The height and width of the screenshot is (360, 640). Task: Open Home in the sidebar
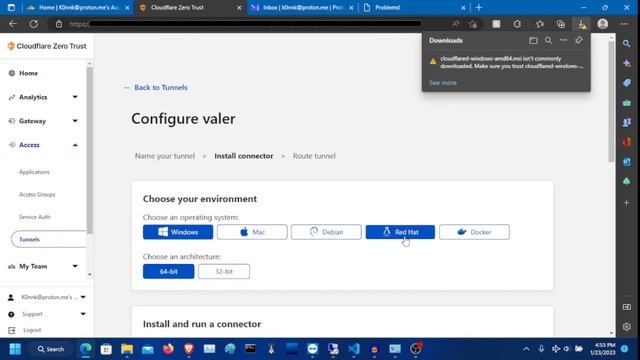coord(28,73)
